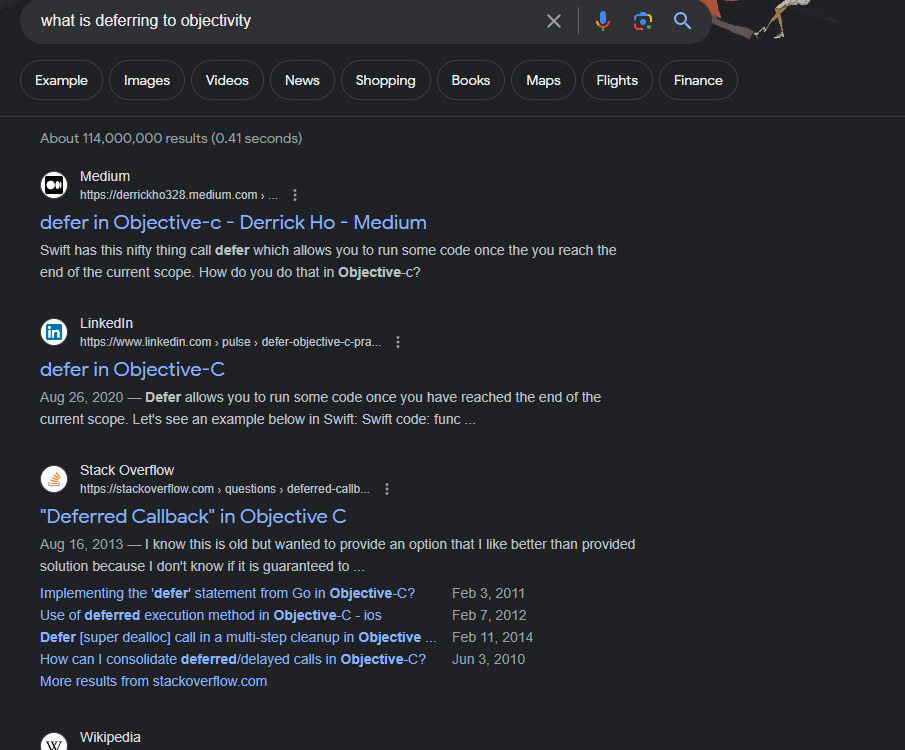Click the 'Jun 3, 2010' date text
The height and width of the screenshot is (750, 905).
click(x=488, y=659)
